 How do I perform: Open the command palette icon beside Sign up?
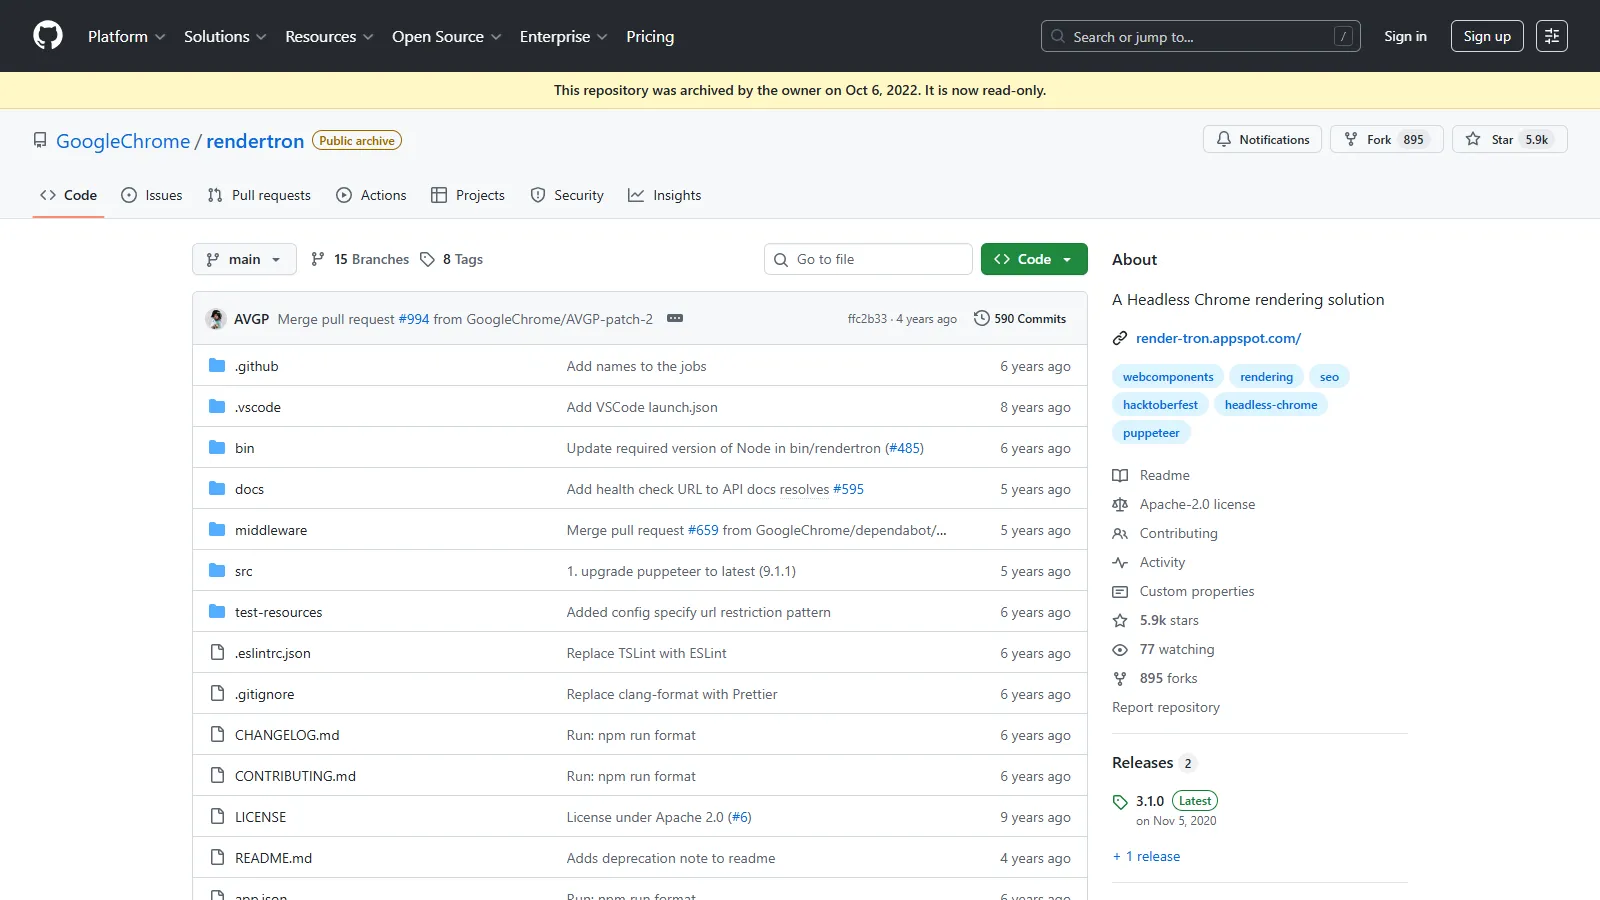(x=1552, y=36)
